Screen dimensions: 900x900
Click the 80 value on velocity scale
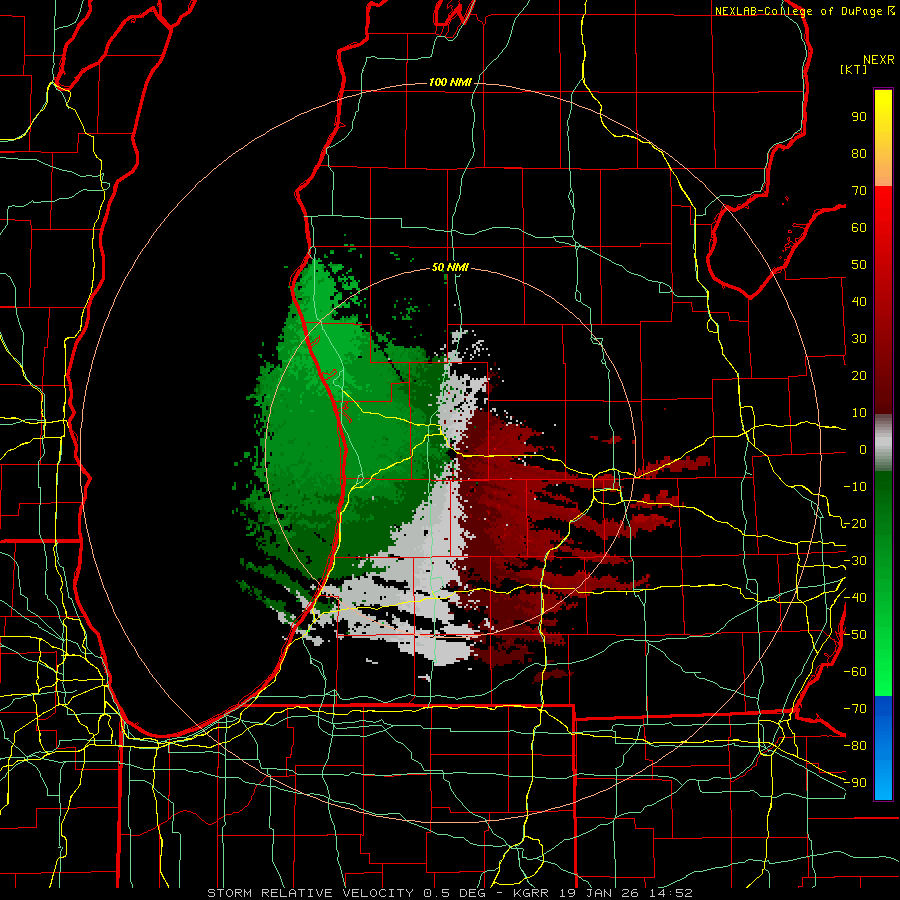pos(859,154)
